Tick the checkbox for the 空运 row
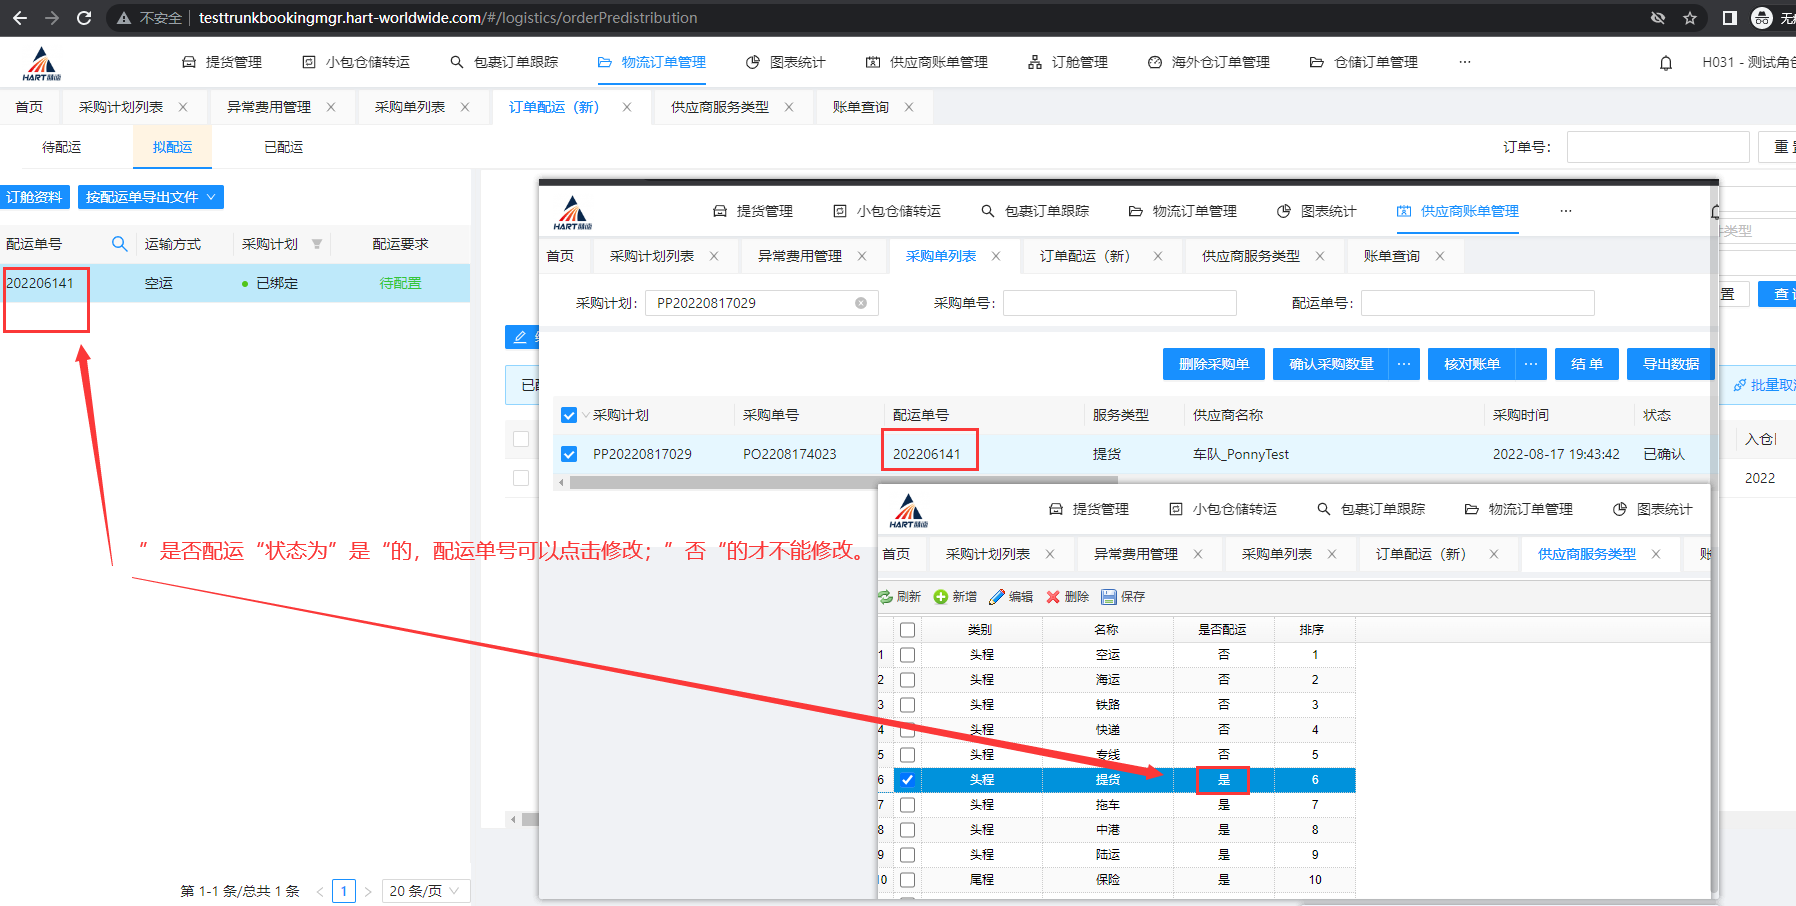The width and height of the screenshot is (1796, 906). pos(907,655)
